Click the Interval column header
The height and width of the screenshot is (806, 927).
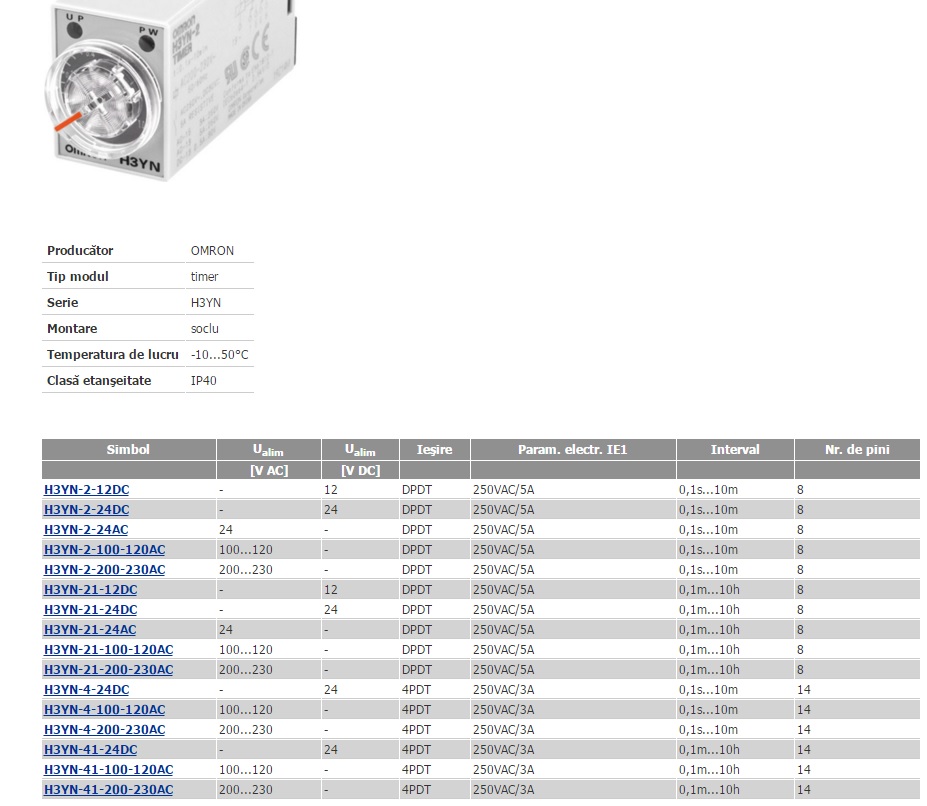tap(735, 450)
